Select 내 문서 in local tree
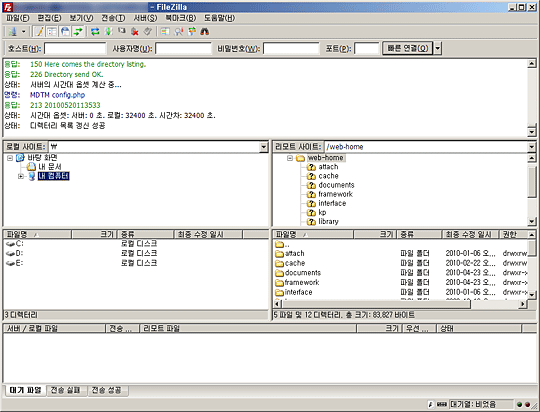 50,167
